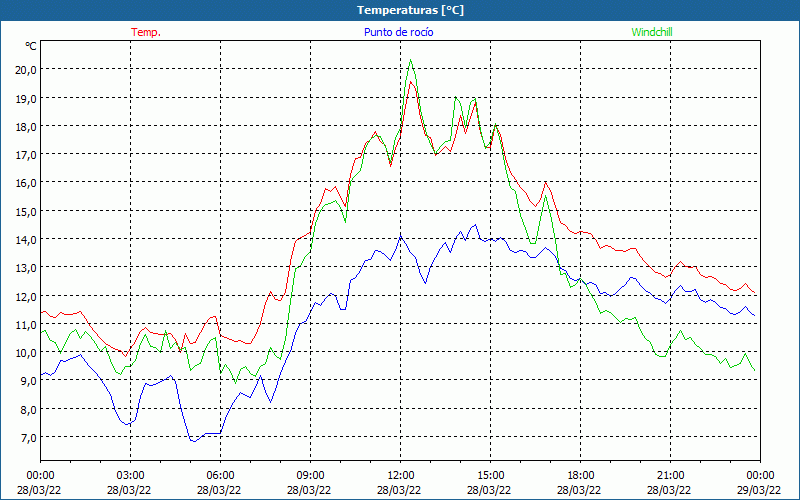The height and width of the screenshot is (500, 800).
Task: Click the '14,0' y-axis value
Action: 26,240
